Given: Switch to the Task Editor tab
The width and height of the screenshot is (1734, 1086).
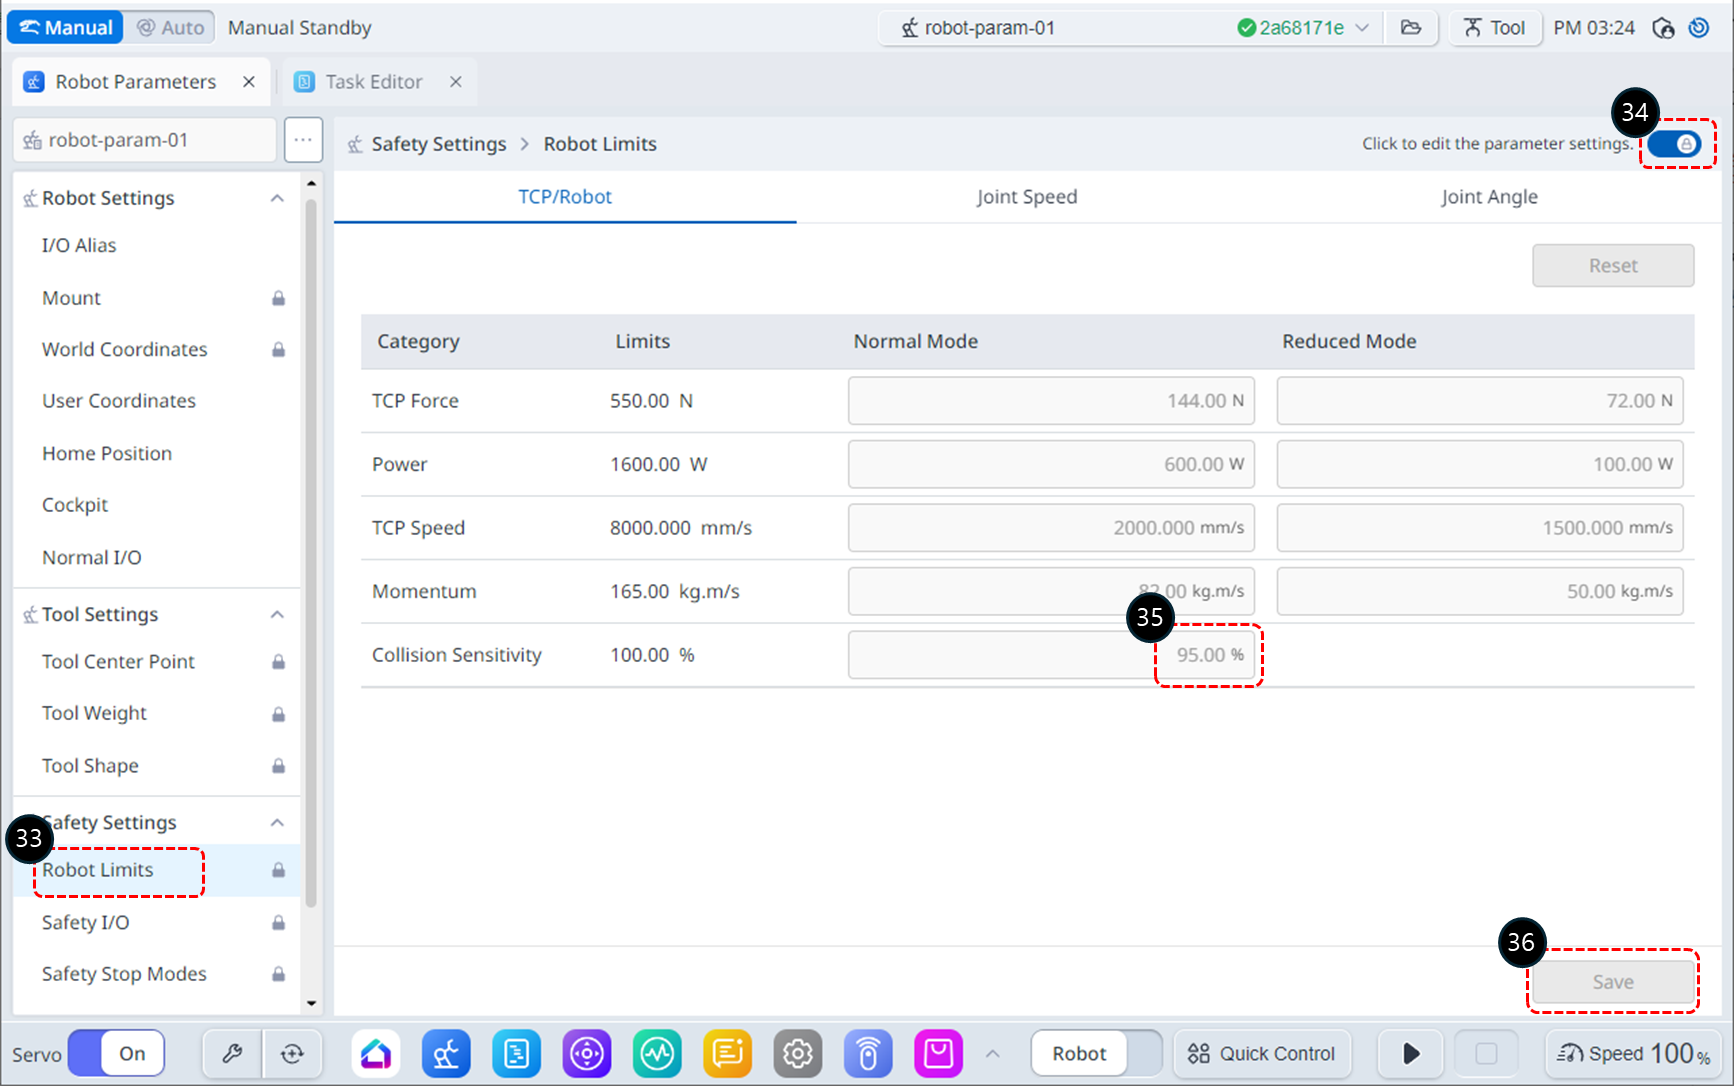Looking at the screenshot, I should pyautogui.click(x=373, y=82).
